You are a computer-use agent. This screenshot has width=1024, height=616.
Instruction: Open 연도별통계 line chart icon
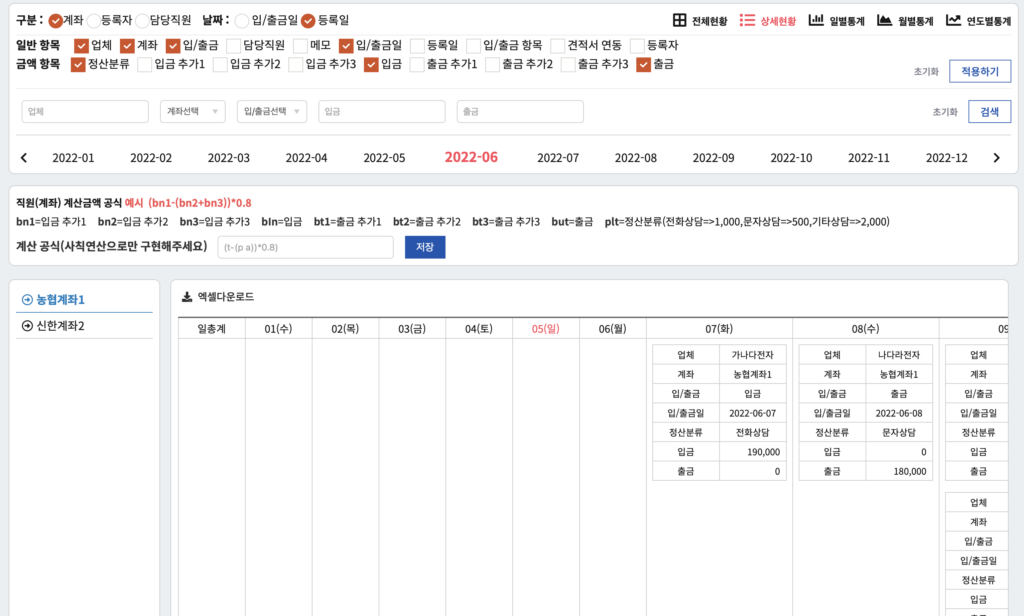pos(953,20)
